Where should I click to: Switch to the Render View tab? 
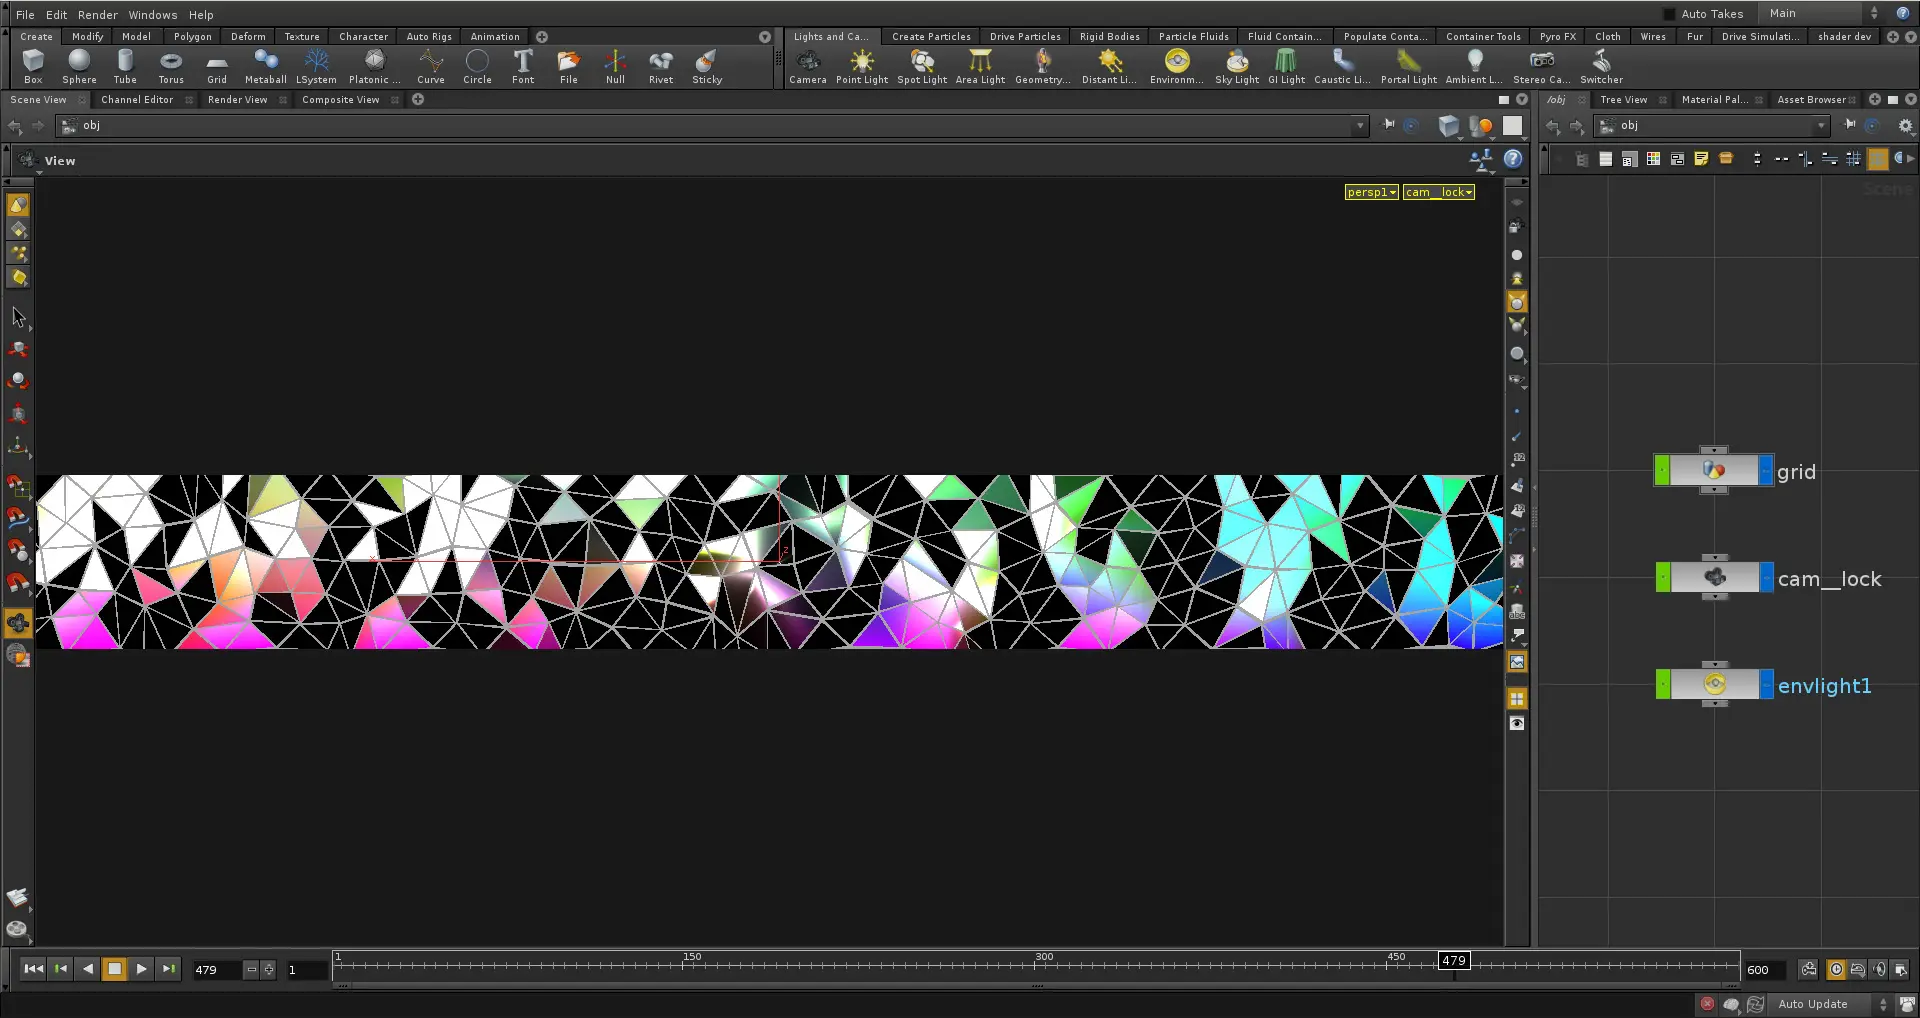(x=237, y=100)
